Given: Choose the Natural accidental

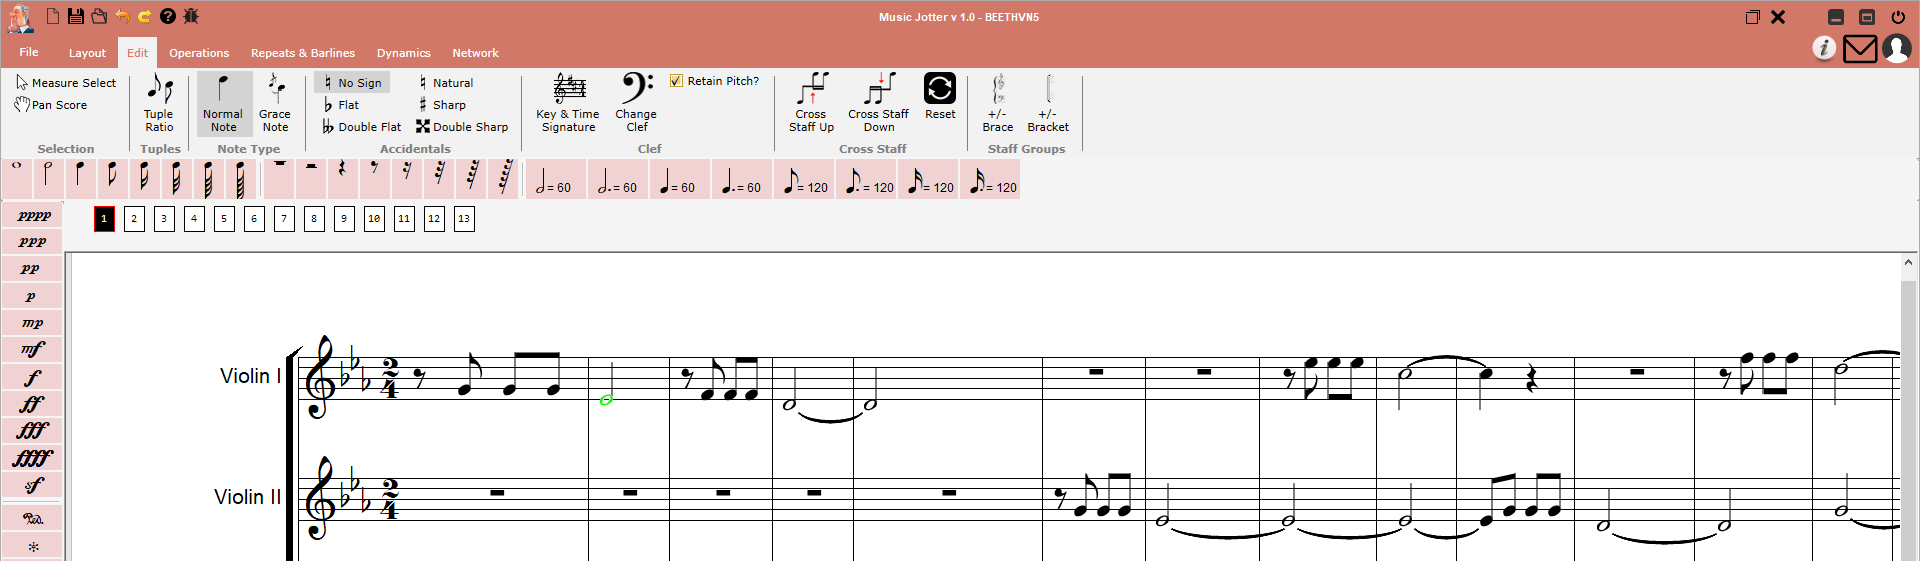Looking at the screenshot, I should pos(445,83).
